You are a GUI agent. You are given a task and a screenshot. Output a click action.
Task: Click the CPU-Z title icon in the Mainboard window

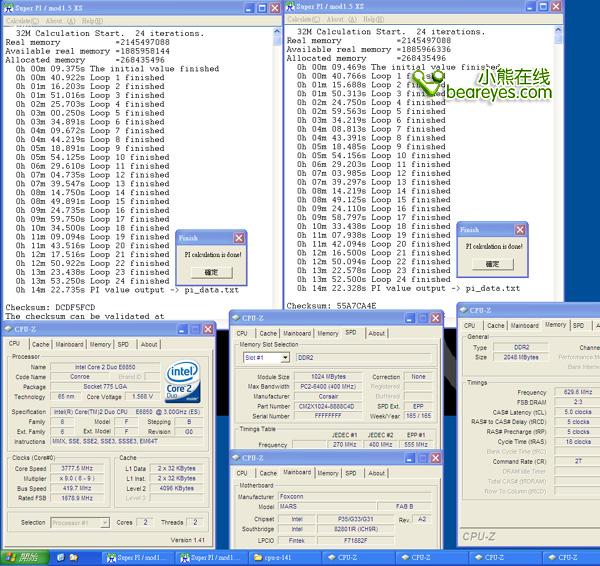pyautogui.click(x=236, y=458)
